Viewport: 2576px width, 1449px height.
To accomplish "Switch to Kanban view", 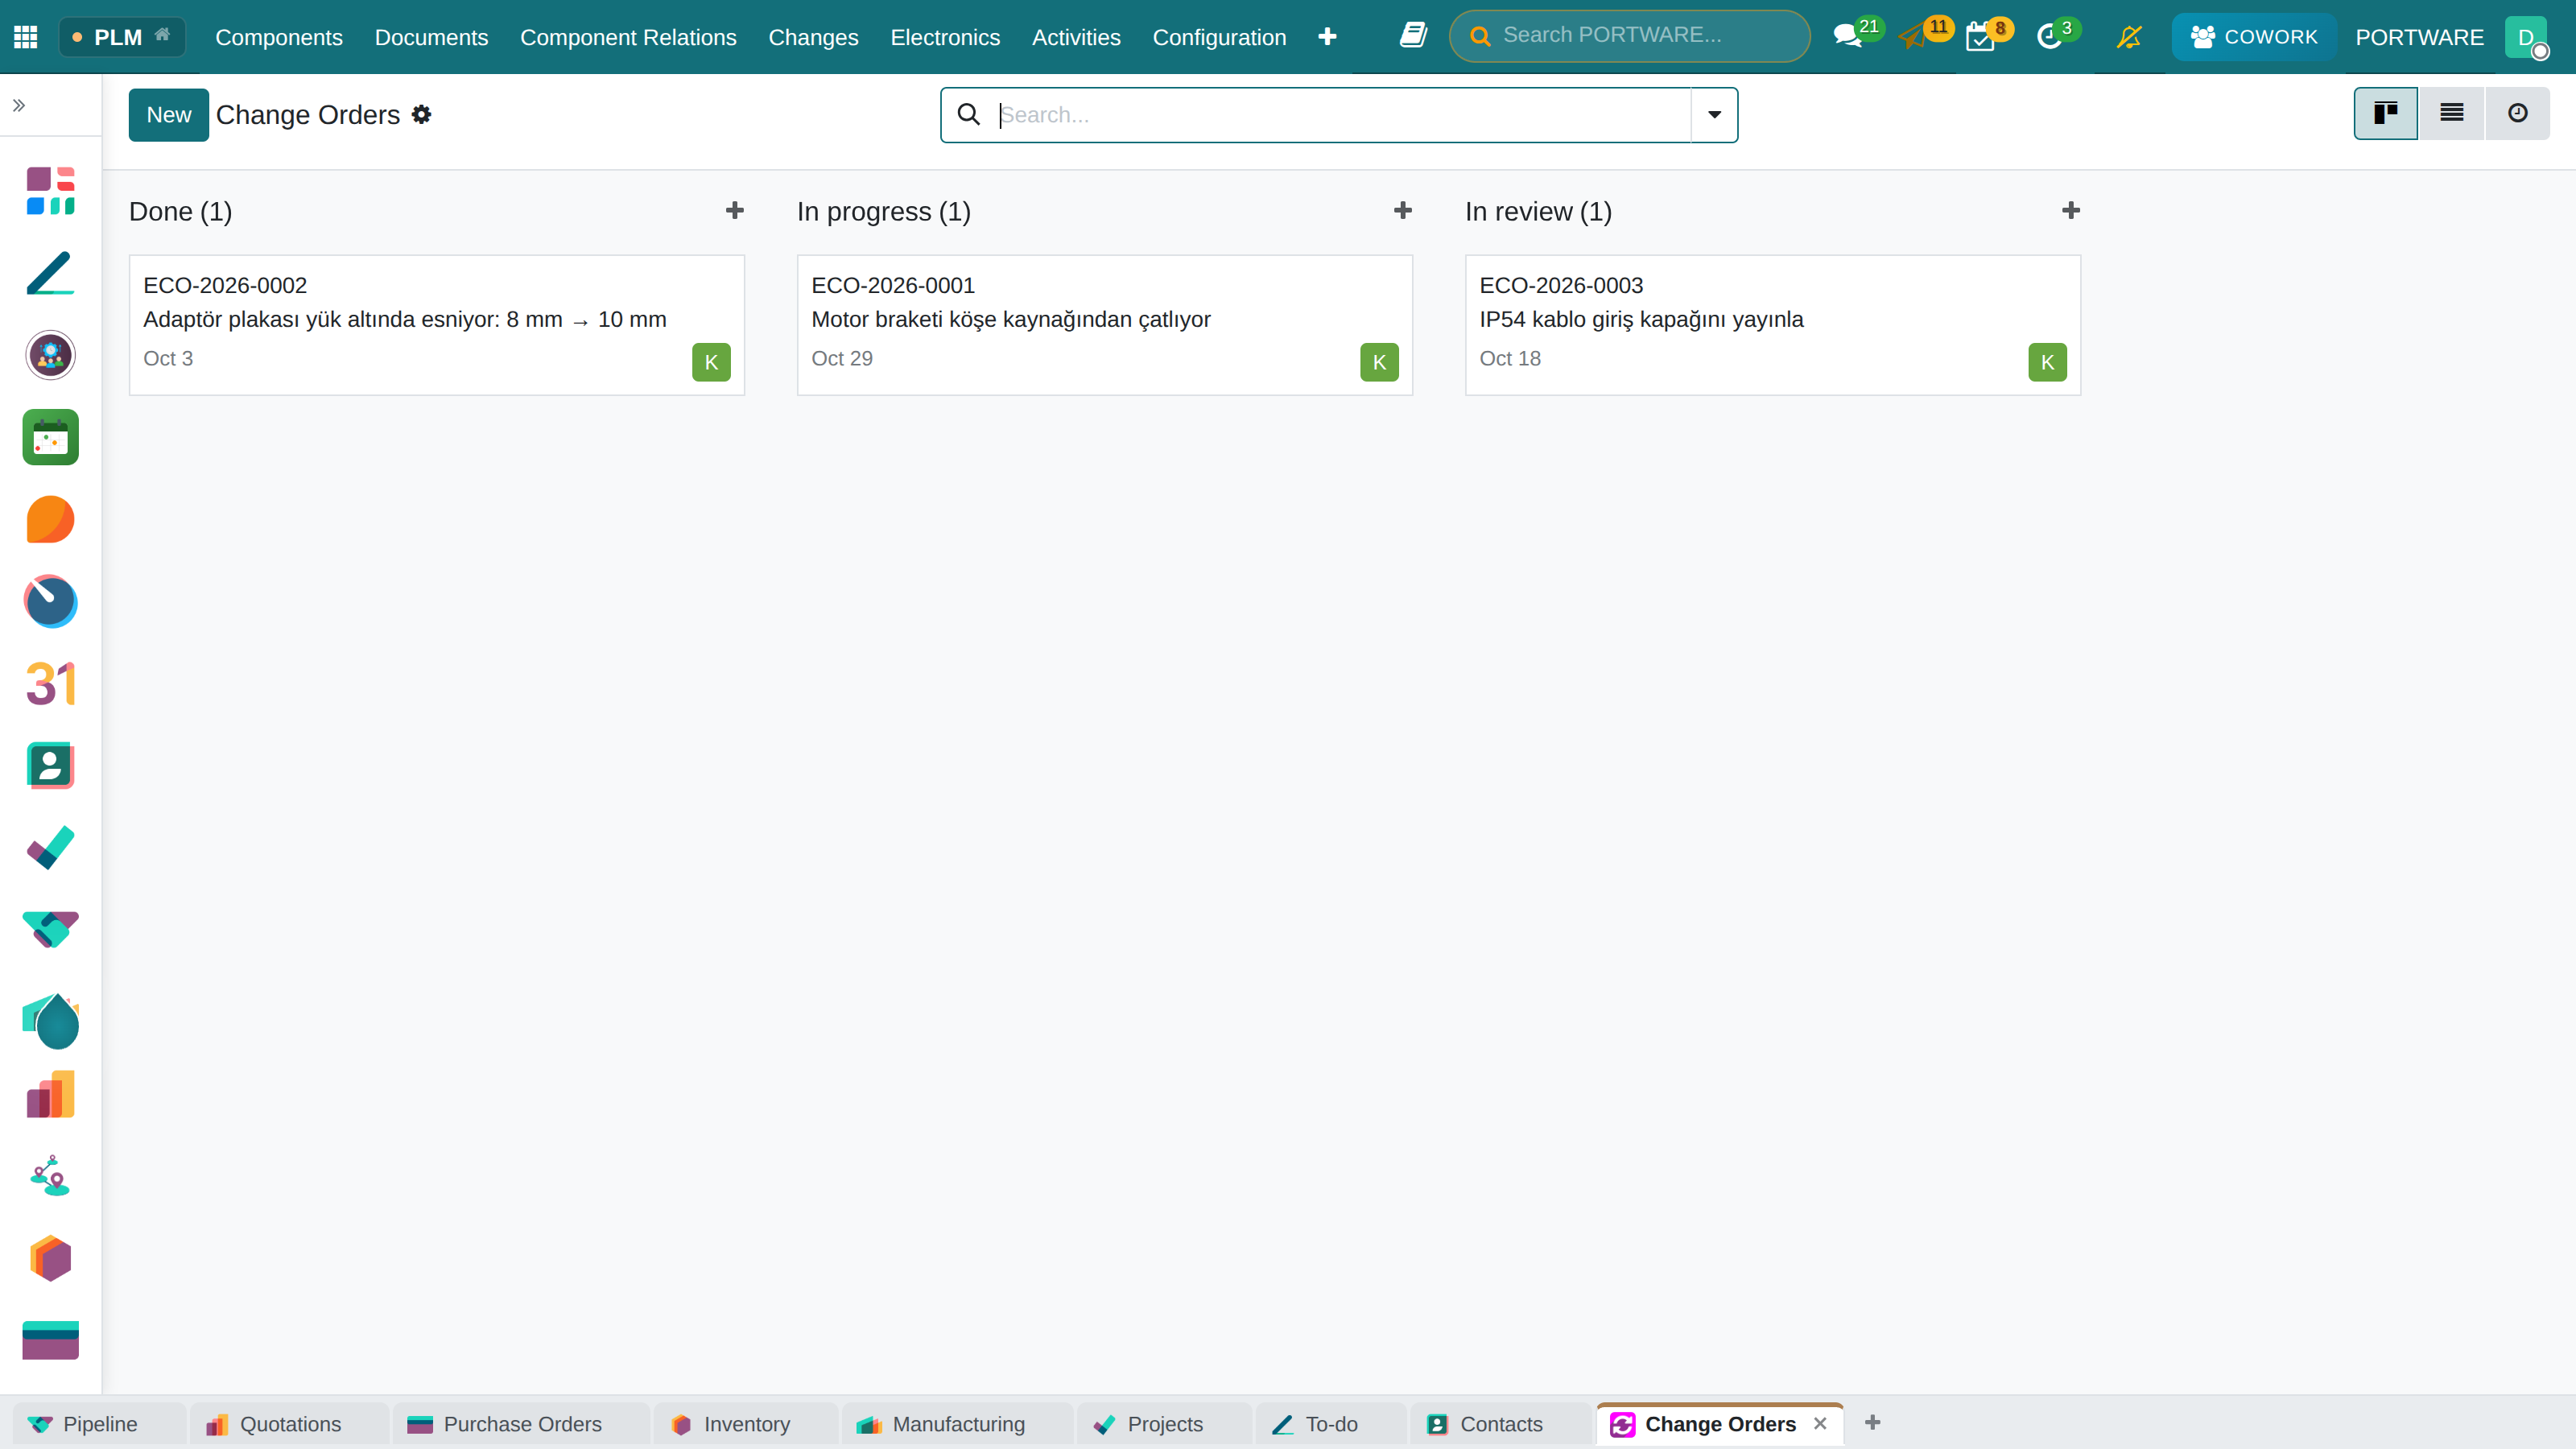I will (x=2386, y=113).
